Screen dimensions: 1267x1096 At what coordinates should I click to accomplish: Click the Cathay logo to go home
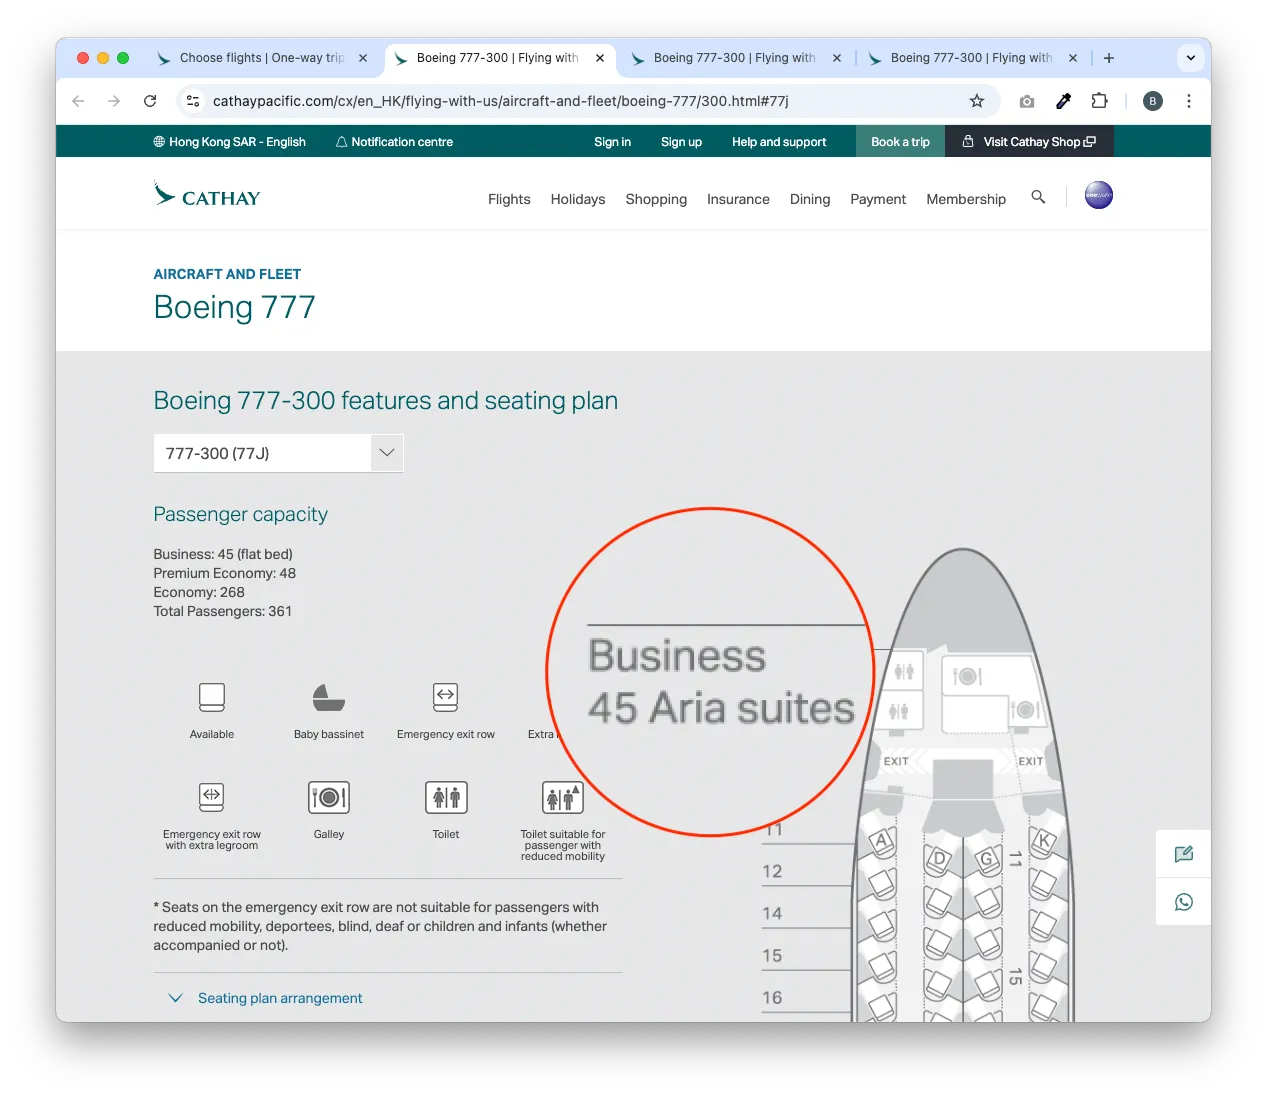tap(207, 196)
